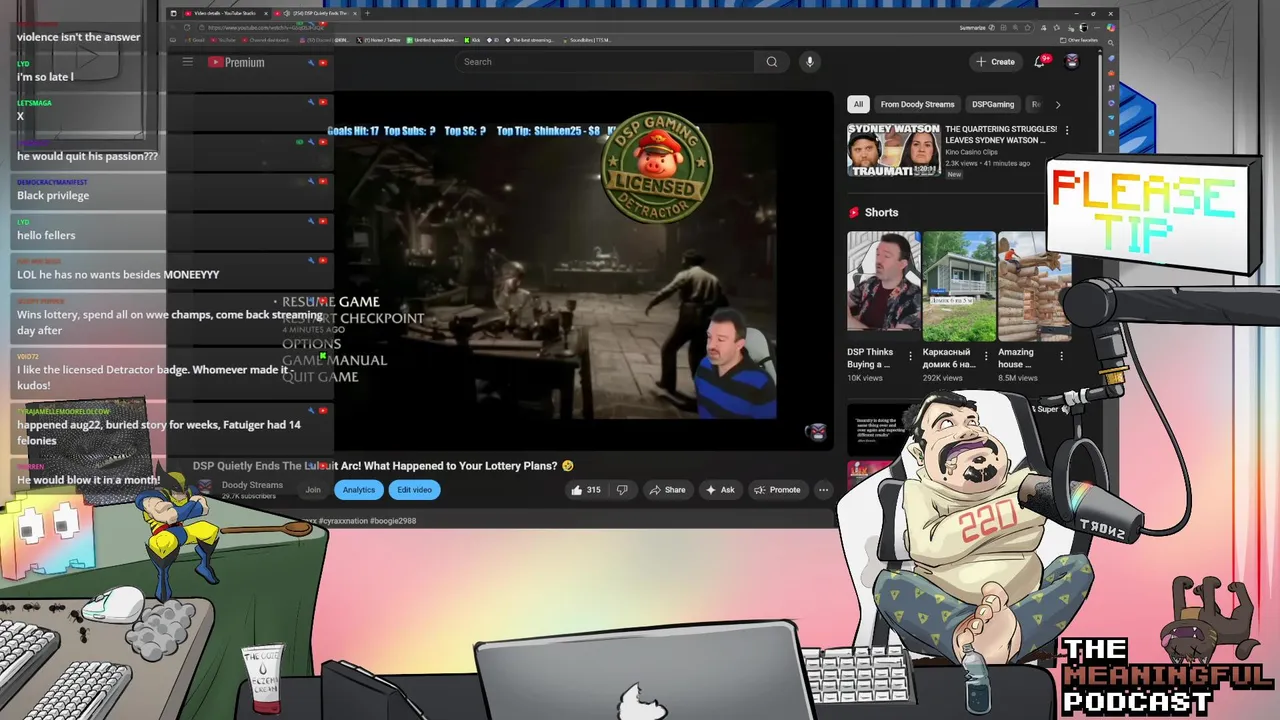Click #boogie2988 hashtag in description

[x=393, y=521]
